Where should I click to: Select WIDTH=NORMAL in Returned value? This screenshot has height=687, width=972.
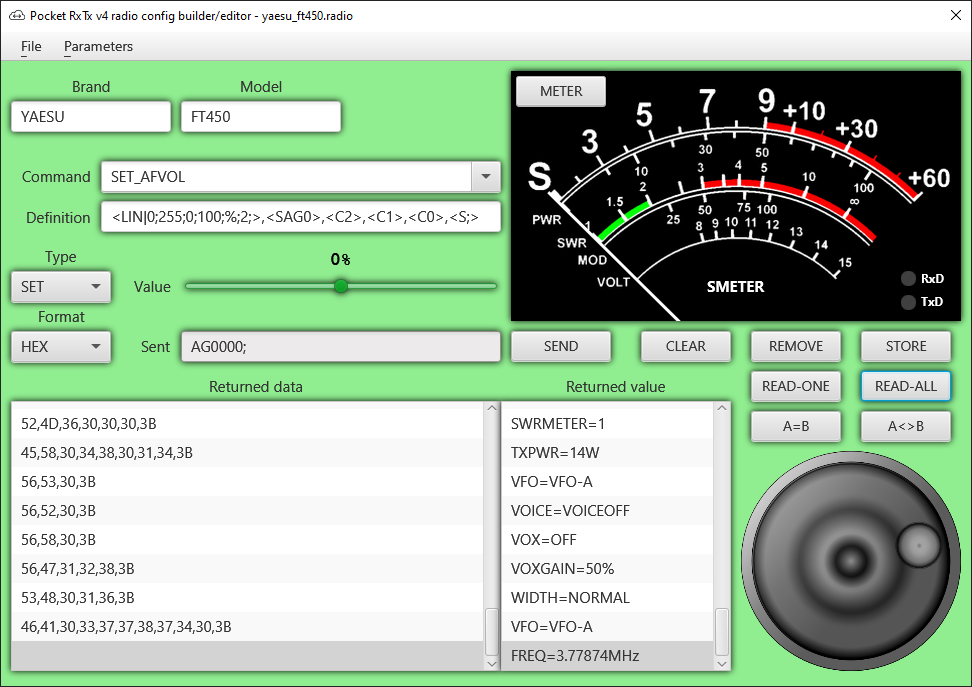(608, 598)
